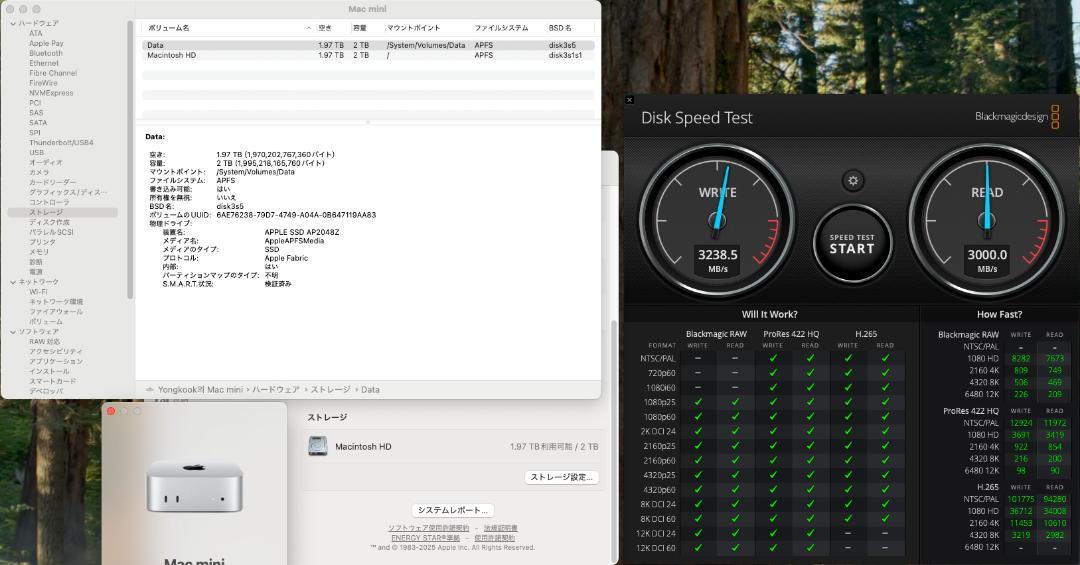Collapse the ハードウェア section in sidebar
Screen dimensions: 1080x565
tap(13, 23)
